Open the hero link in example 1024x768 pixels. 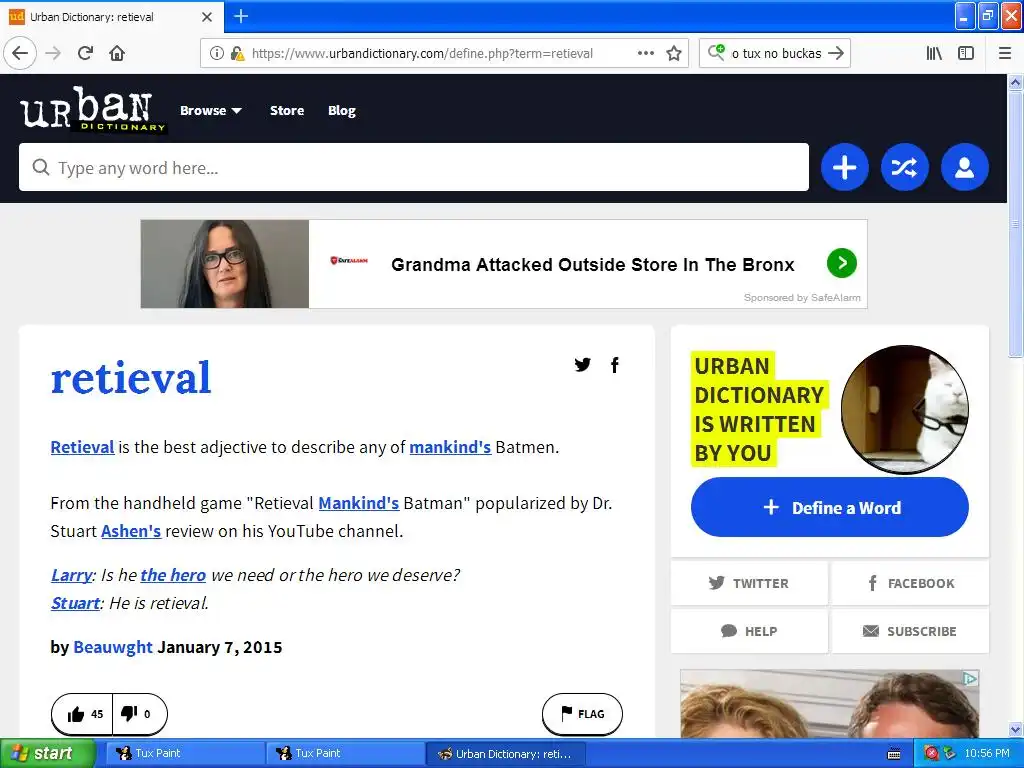click(x=173, y=575)
